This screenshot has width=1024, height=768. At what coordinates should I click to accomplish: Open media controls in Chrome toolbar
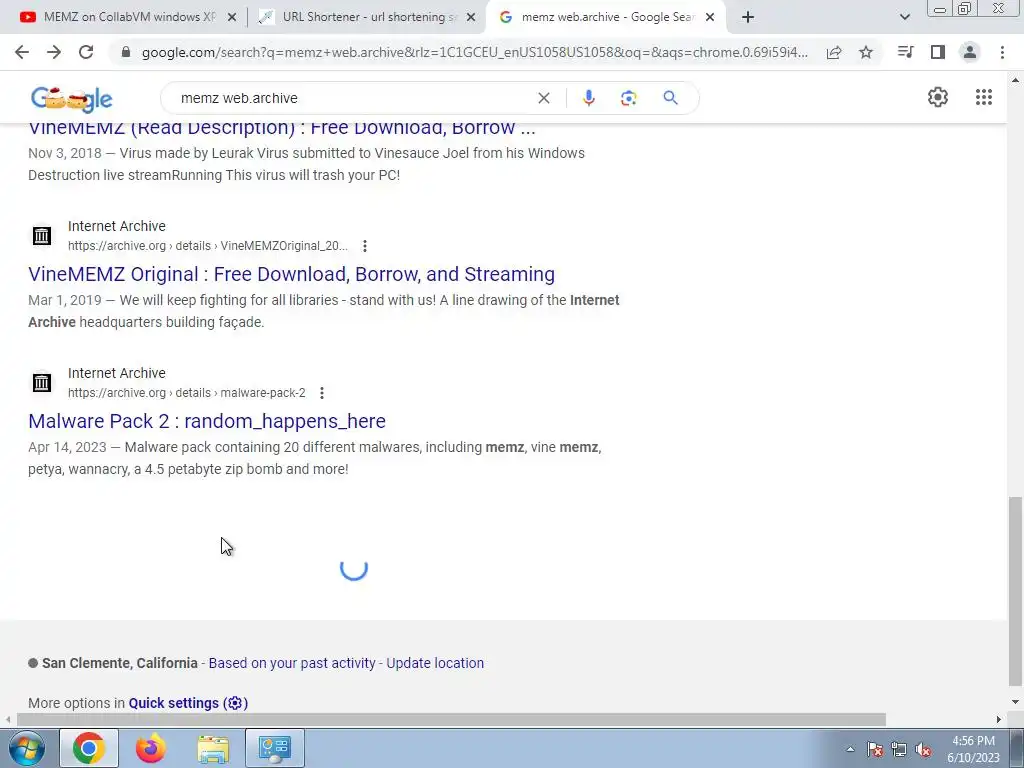tap(905, 52)
